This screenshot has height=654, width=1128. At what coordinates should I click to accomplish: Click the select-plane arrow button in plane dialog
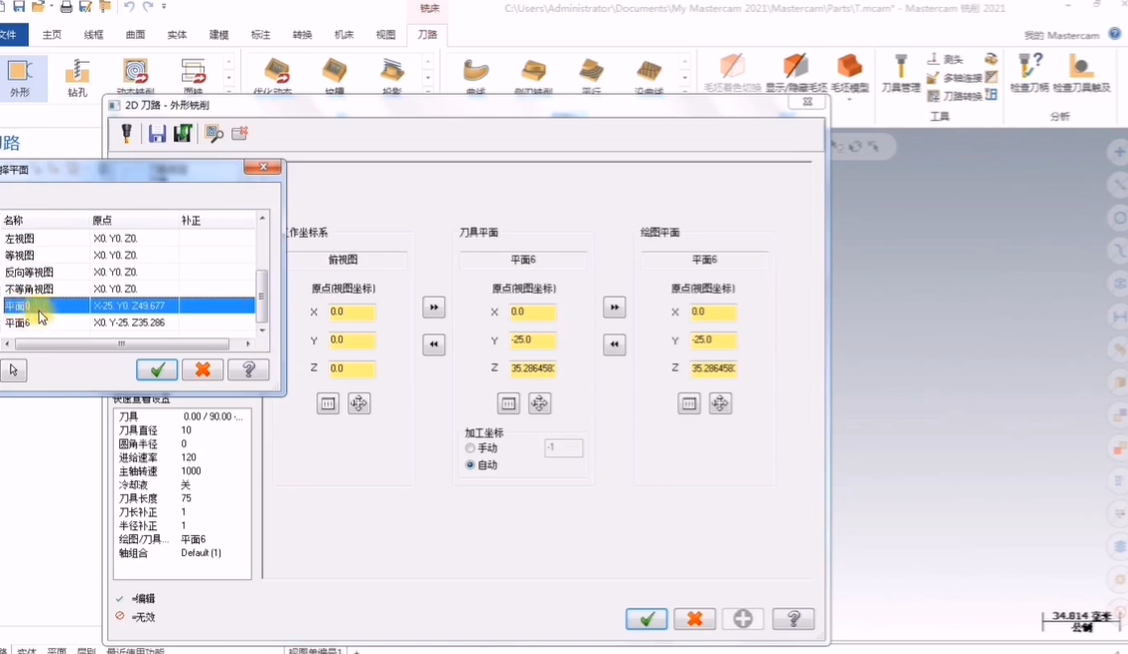pos(13,370)
